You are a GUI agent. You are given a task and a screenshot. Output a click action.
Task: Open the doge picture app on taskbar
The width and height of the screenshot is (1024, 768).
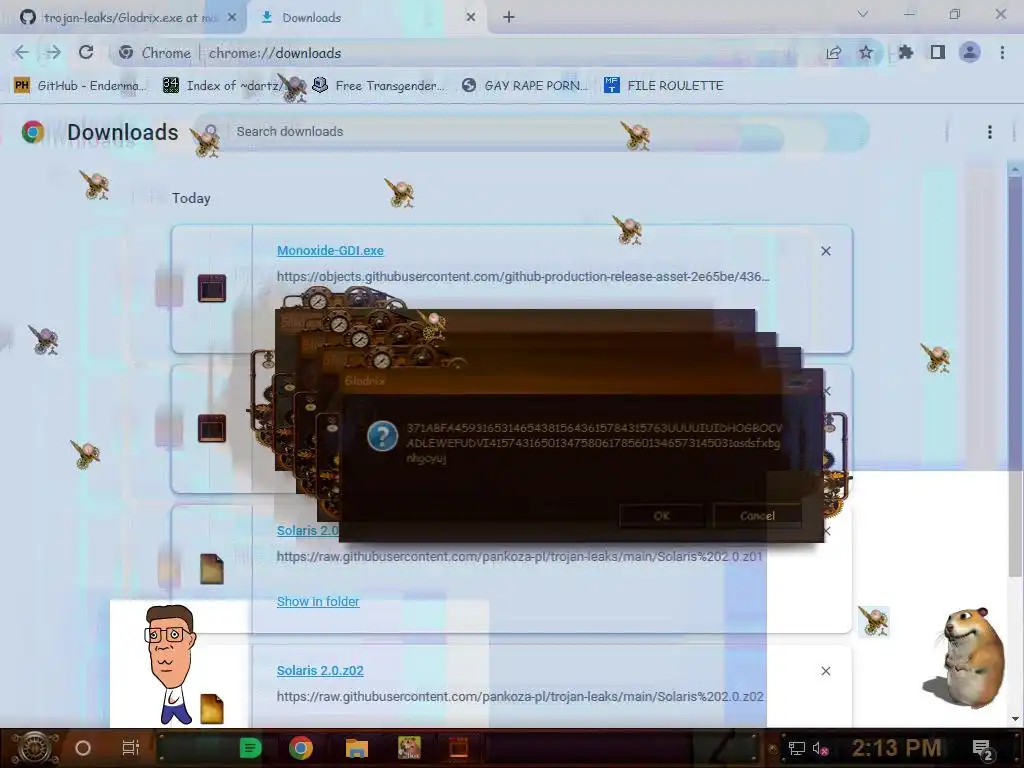409,748
